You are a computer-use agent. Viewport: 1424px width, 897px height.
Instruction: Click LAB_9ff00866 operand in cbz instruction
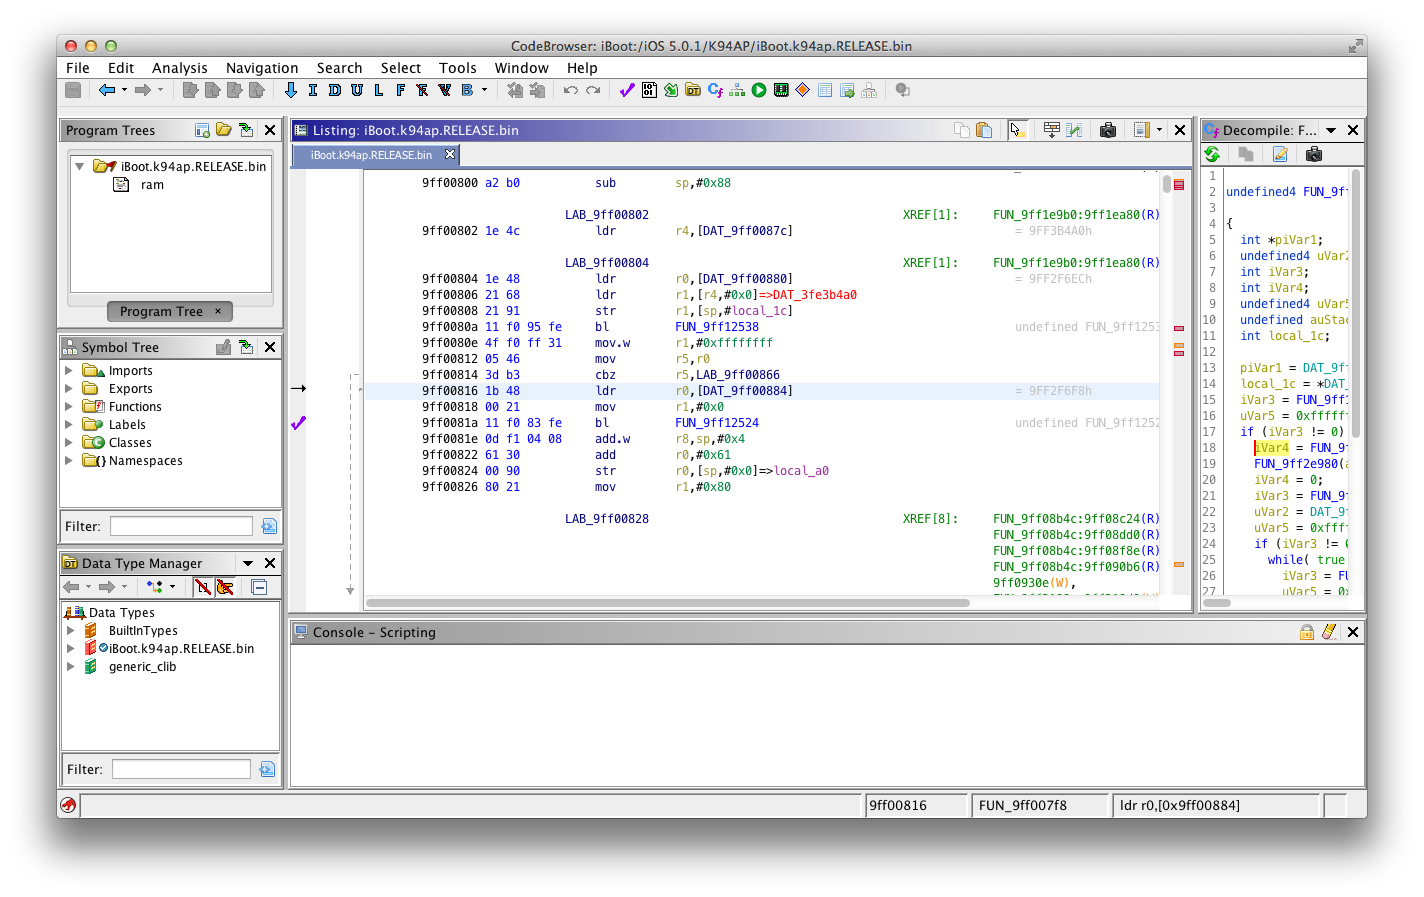click(738, 375)
